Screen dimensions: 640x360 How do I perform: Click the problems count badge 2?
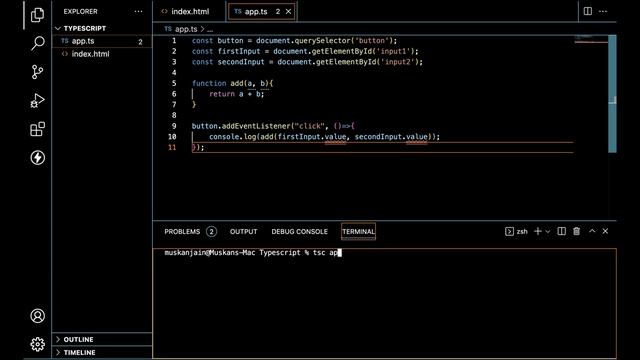pos(211,231)
